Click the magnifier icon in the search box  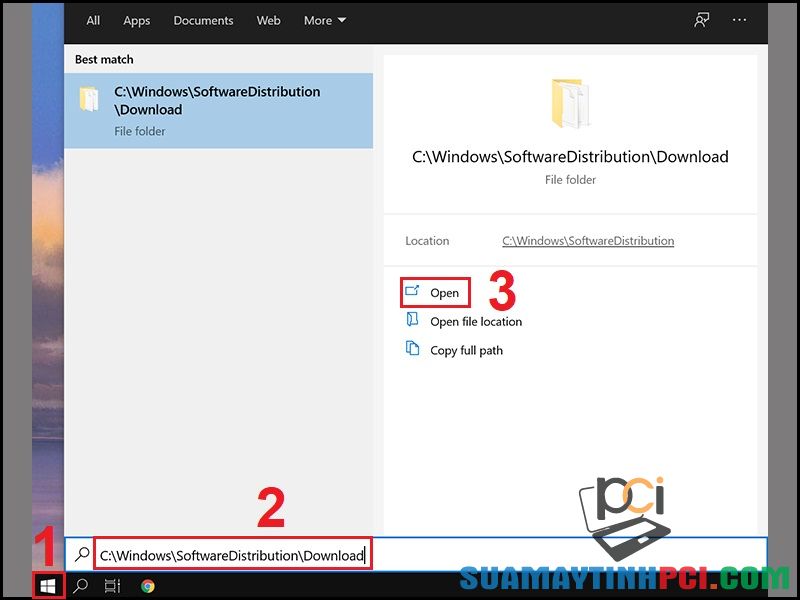[81, 555]
